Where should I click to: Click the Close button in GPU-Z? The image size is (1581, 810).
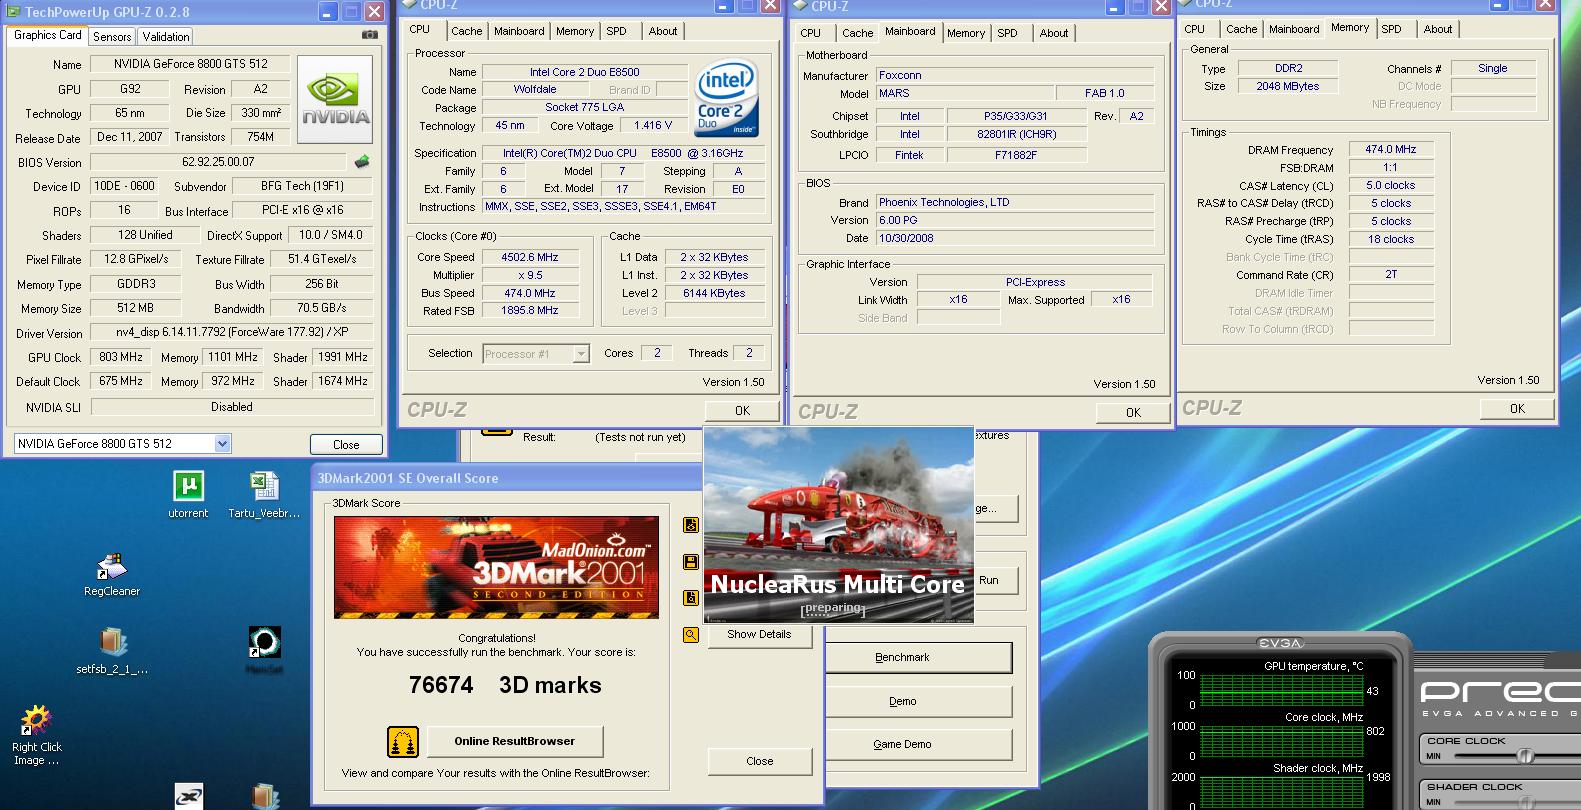pyautogui.click(x=346, y=444)
